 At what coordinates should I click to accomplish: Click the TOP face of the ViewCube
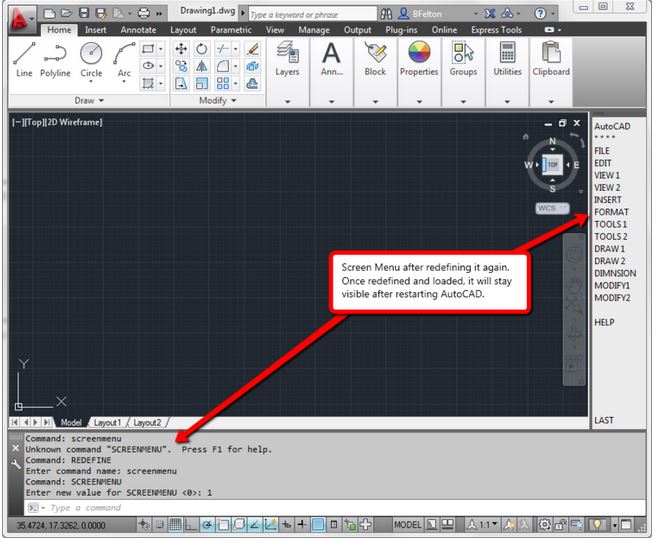[x=553, y=165]
